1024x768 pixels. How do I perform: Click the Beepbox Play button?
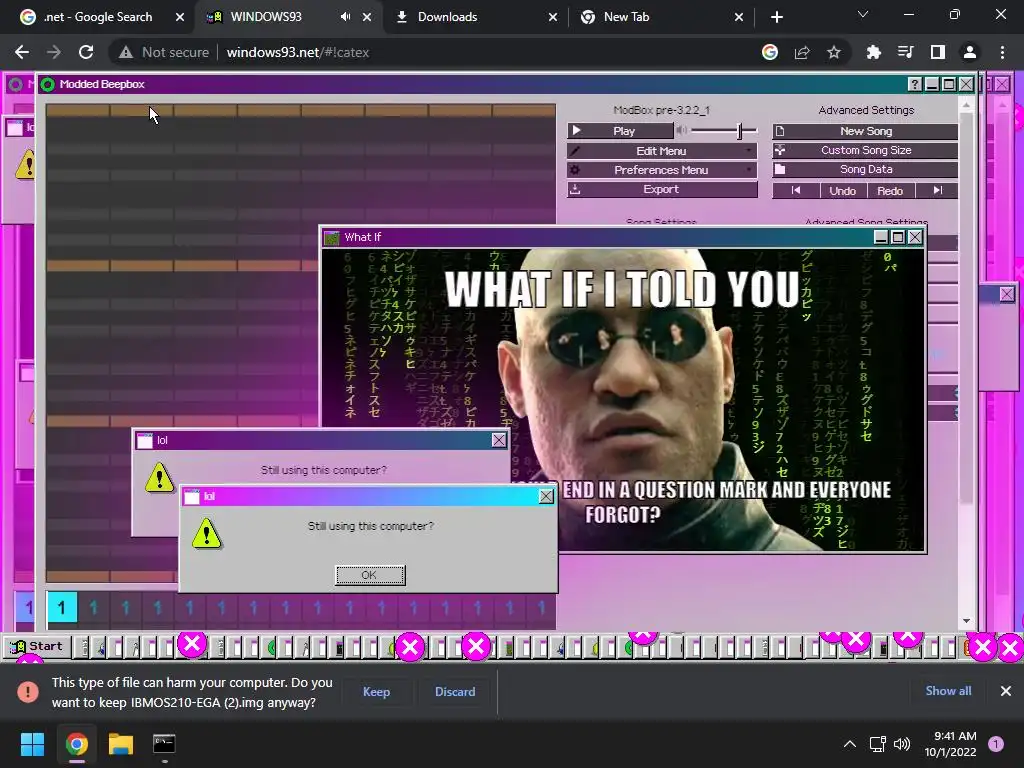[x=620, y=131]
